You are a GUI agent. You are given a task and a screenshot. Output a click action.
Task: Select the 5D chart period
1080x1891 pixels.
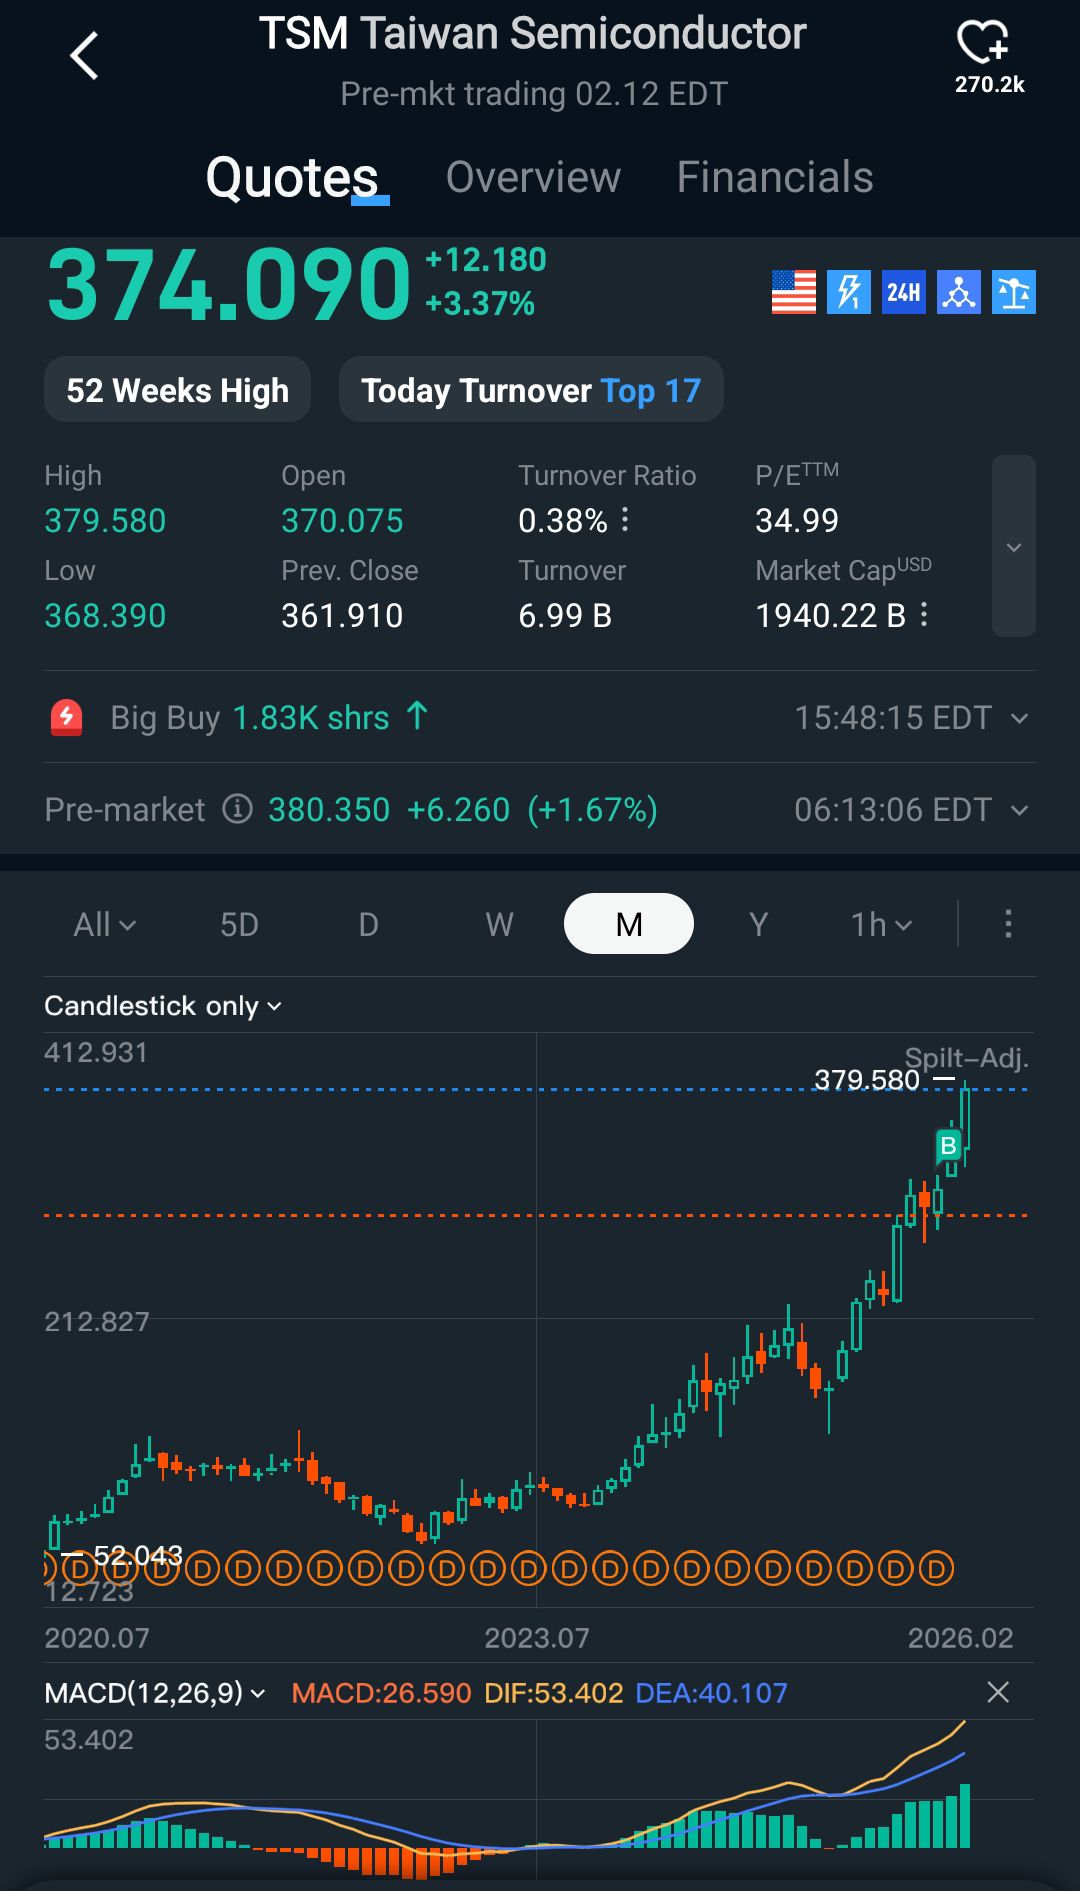[x=239, y=924]
